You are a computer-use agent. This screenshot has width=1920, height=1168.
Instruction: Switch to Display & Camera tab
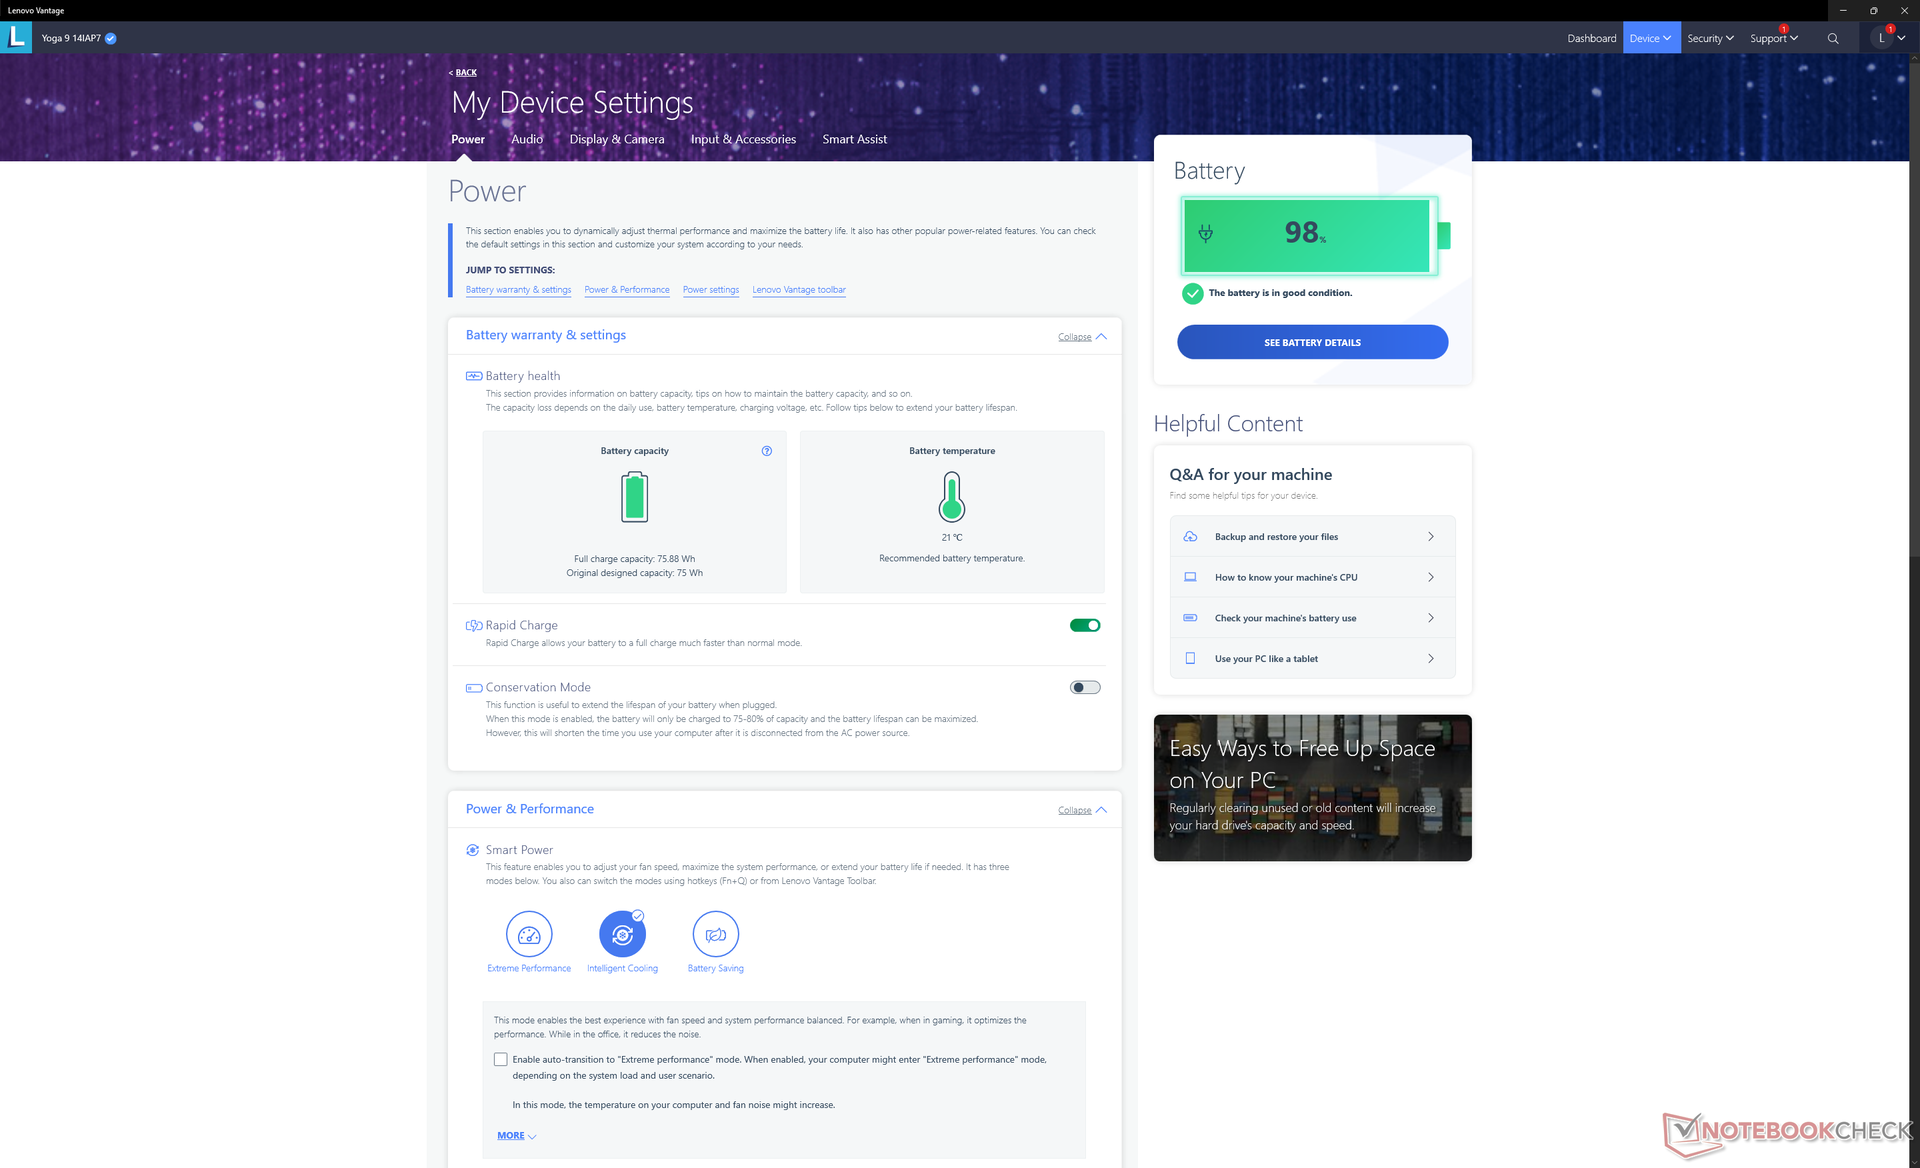(x=616, y=139)
